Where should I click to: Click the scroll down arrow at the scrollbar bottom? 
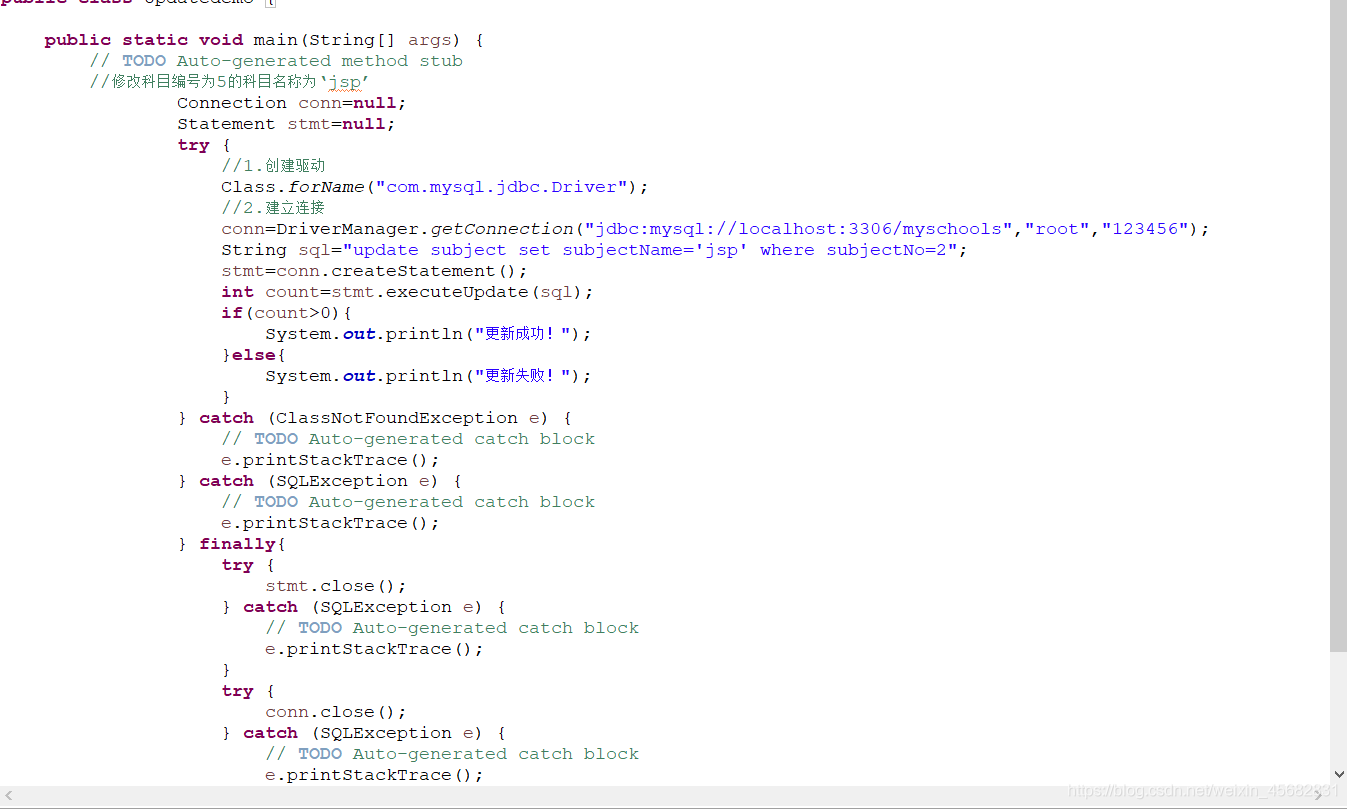1338,774
